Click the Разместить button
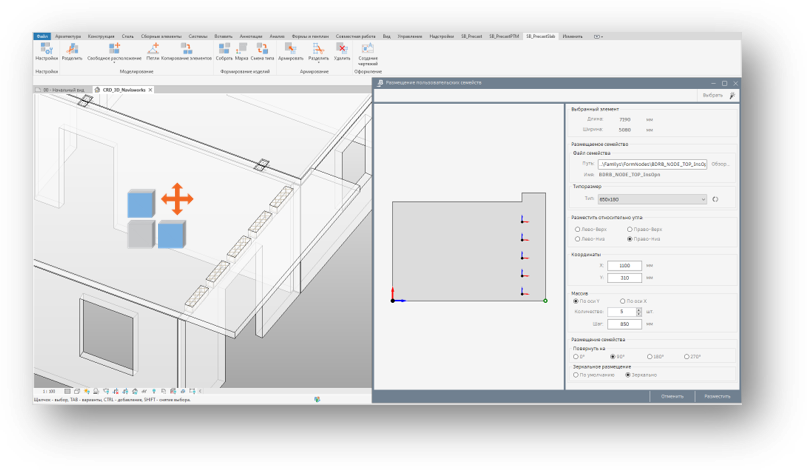807x470 pixels. click(716, 396)
